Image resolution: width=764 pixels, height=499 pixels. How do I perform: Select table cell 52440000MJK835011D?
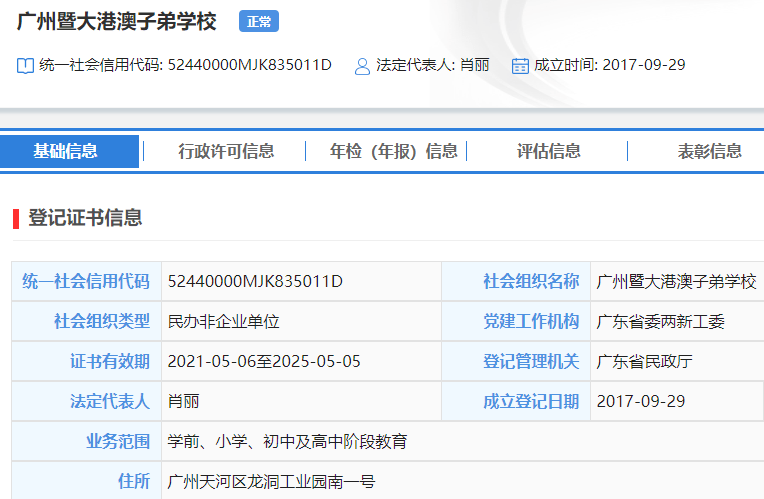[255, 281]
